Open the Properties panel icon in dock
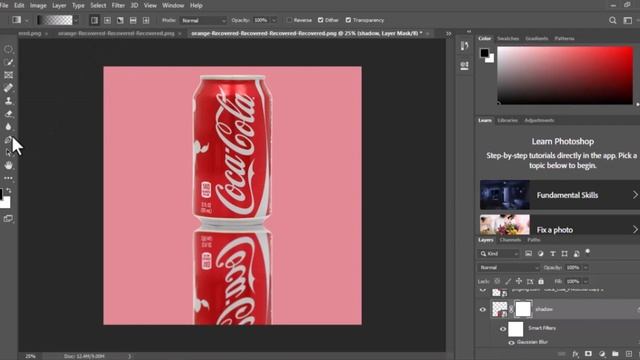The height and width of the screenshot is (360, 640). [x=464, y=65]
